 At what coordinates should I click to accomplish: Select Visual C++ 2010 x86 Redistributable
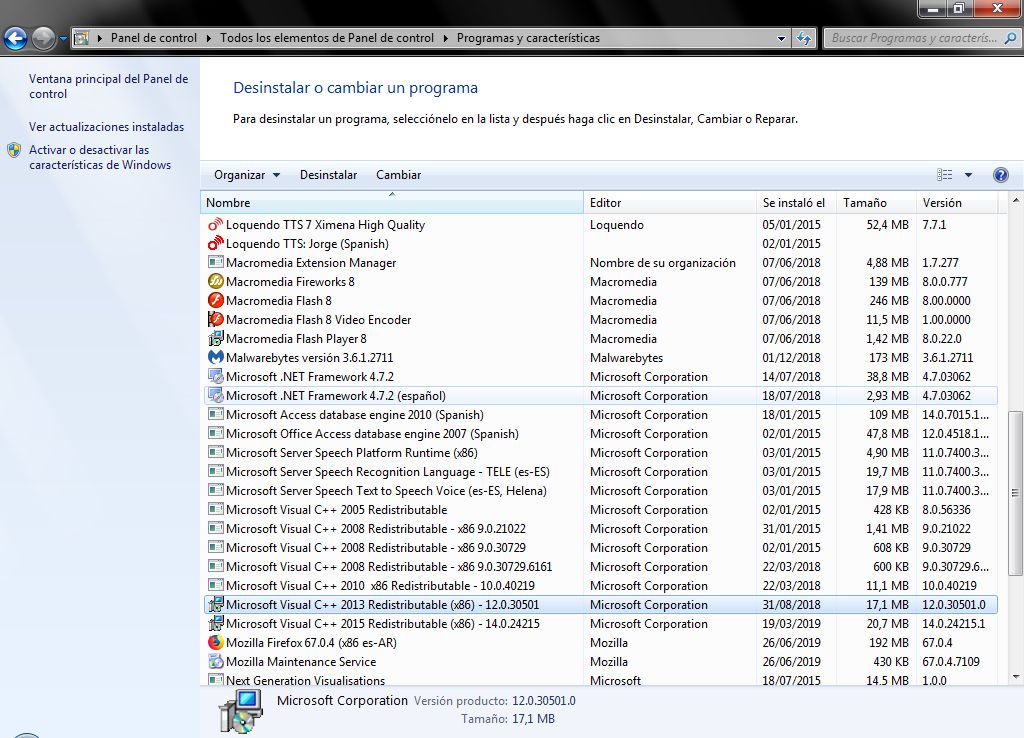coord(601,585)
